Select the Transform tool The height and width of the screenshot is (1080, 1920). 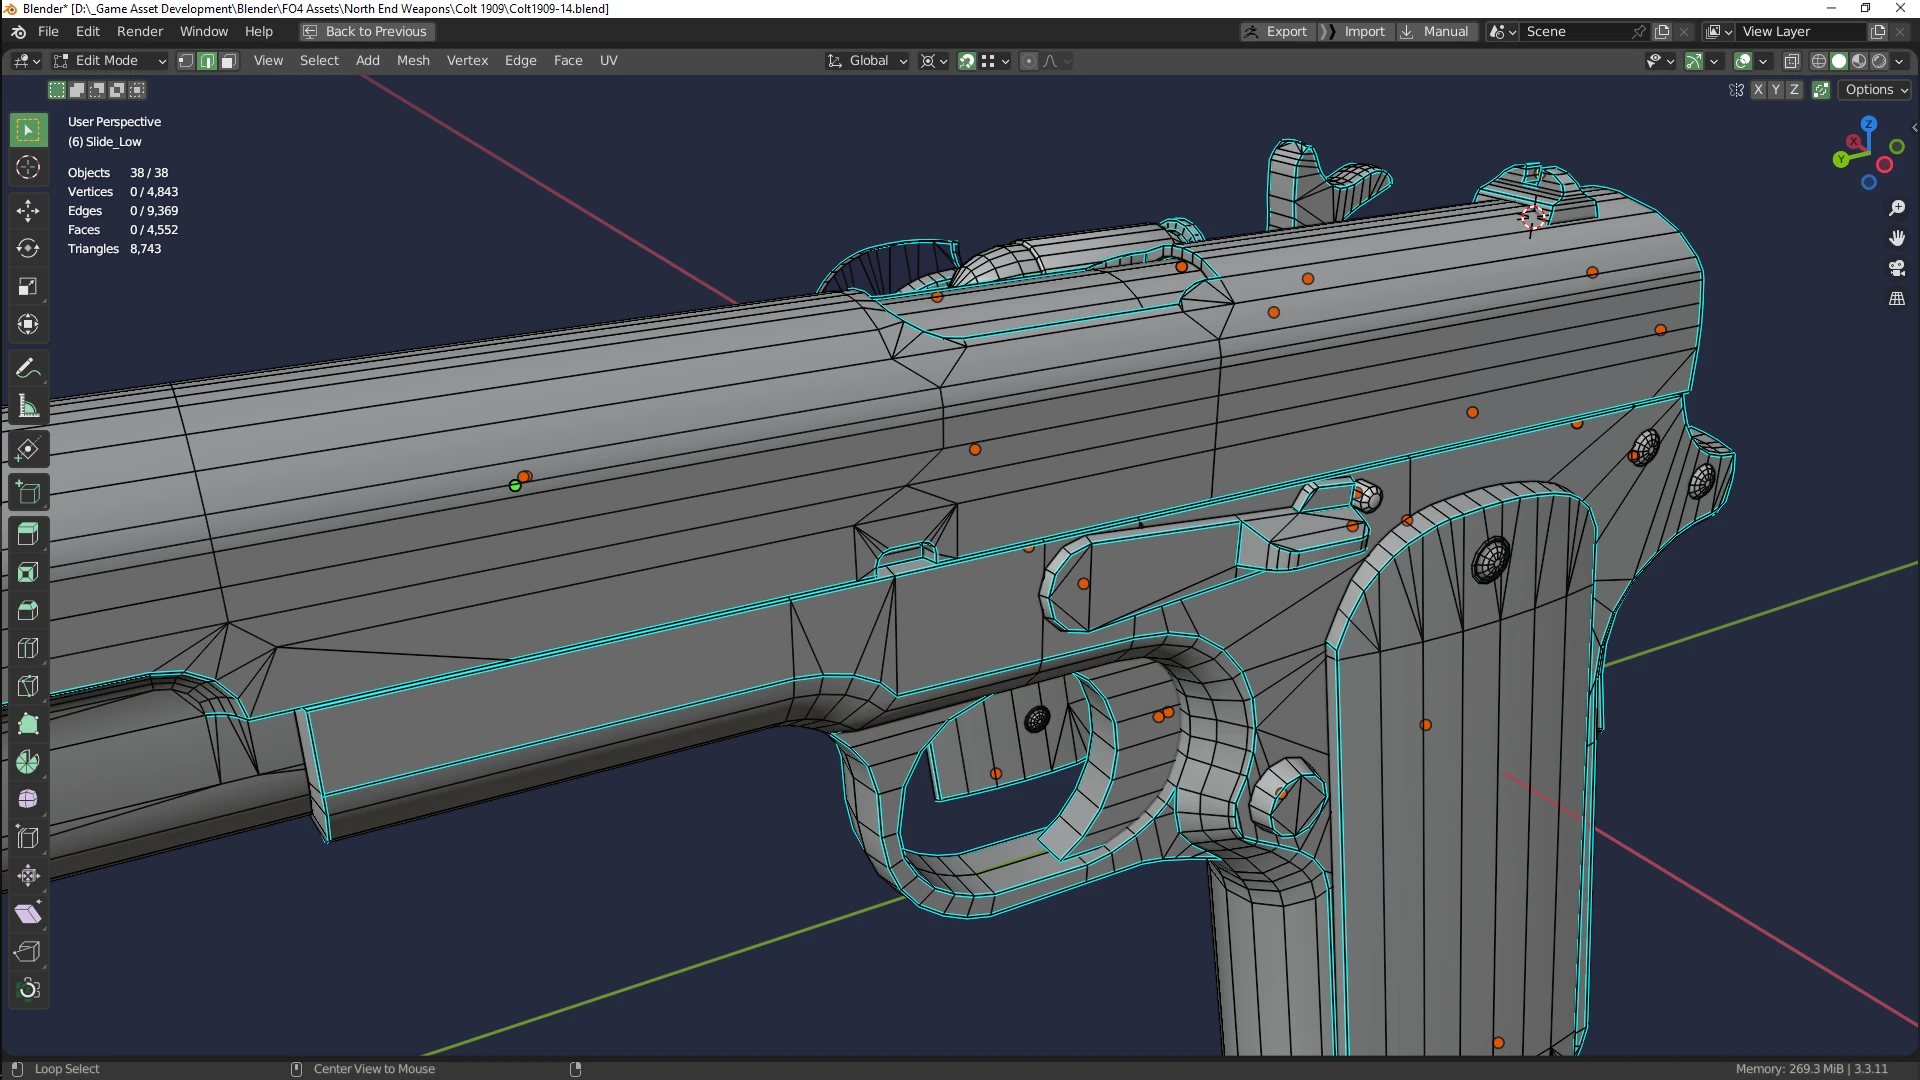(x=28, y=325)
